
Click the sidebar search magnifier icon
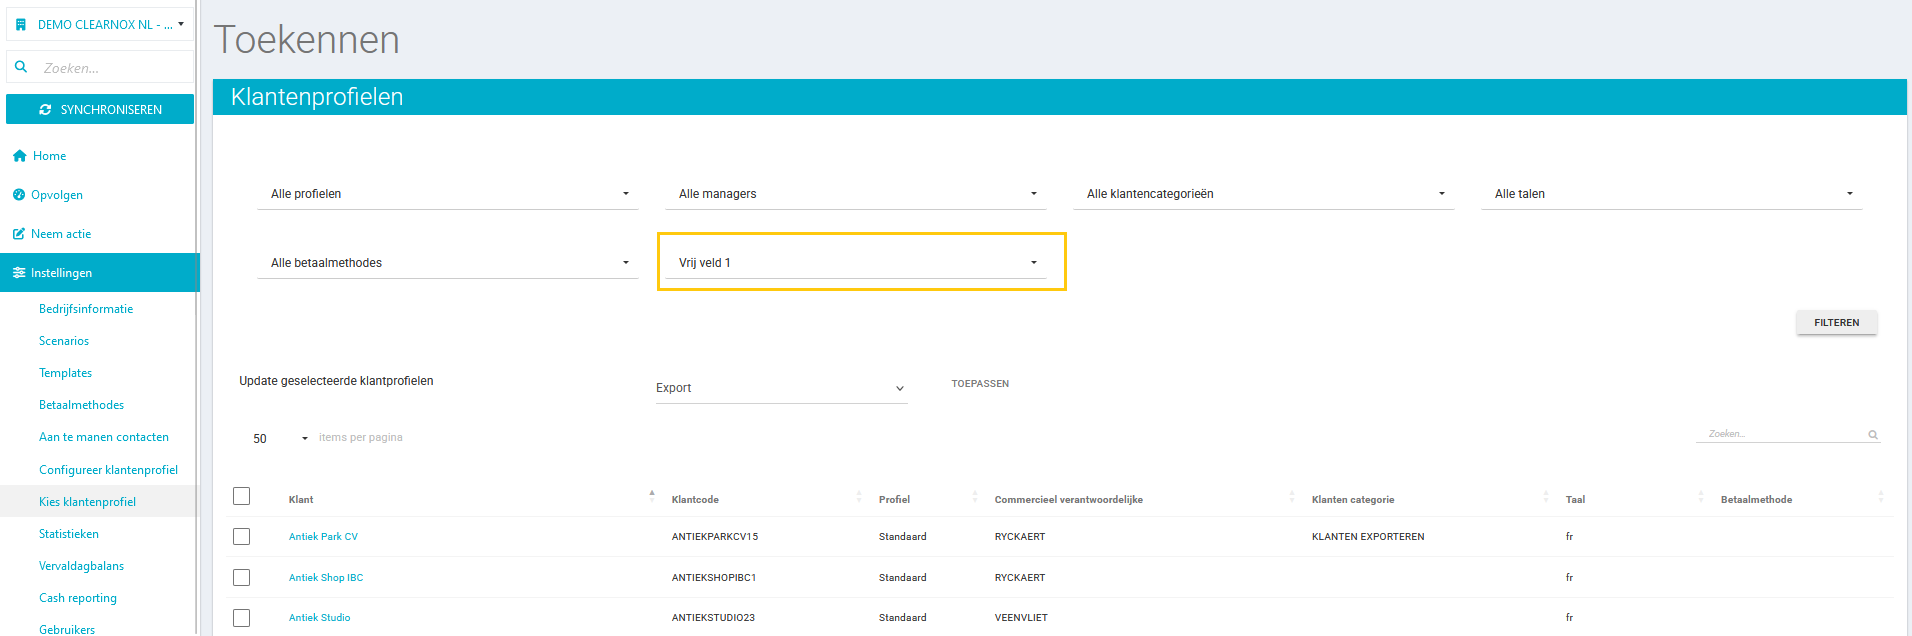click(21, 67)
